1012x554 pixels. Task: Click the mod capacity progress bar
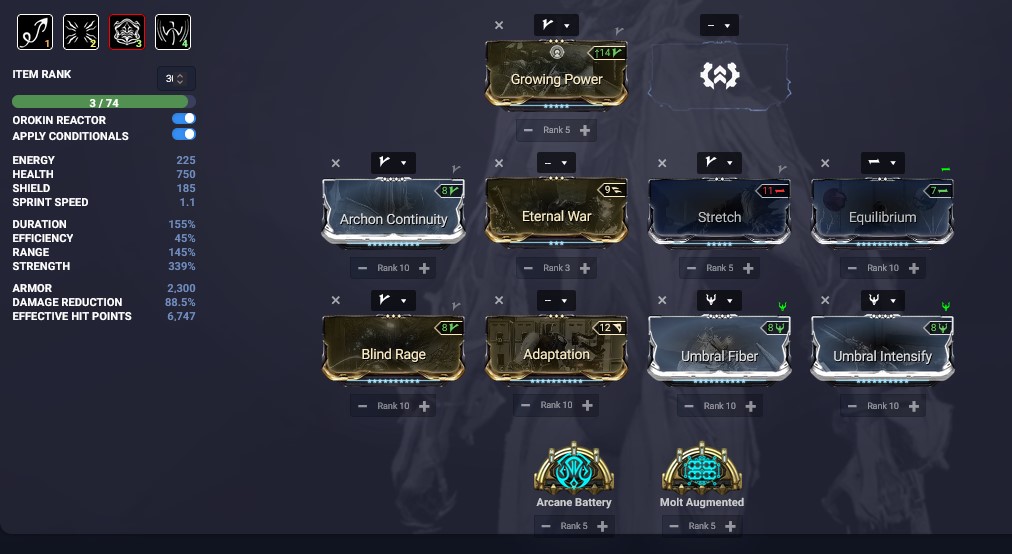[104, 102]
